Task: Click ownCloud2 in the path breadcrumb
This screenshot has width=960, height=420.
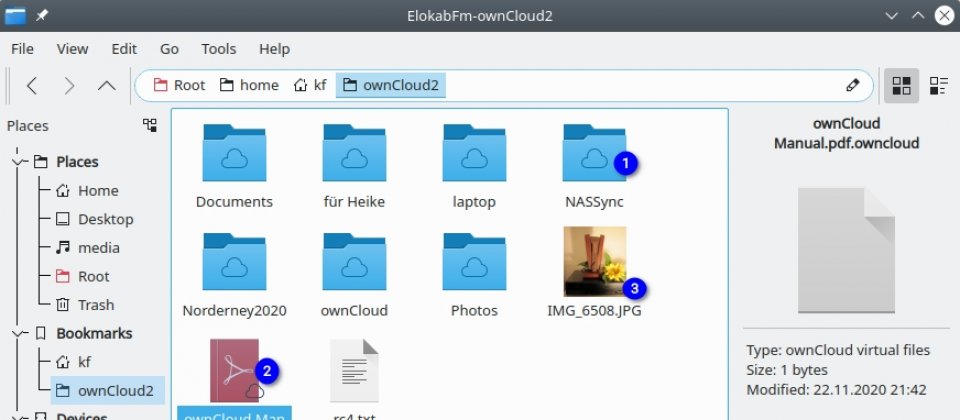Action: click(391, 85)
